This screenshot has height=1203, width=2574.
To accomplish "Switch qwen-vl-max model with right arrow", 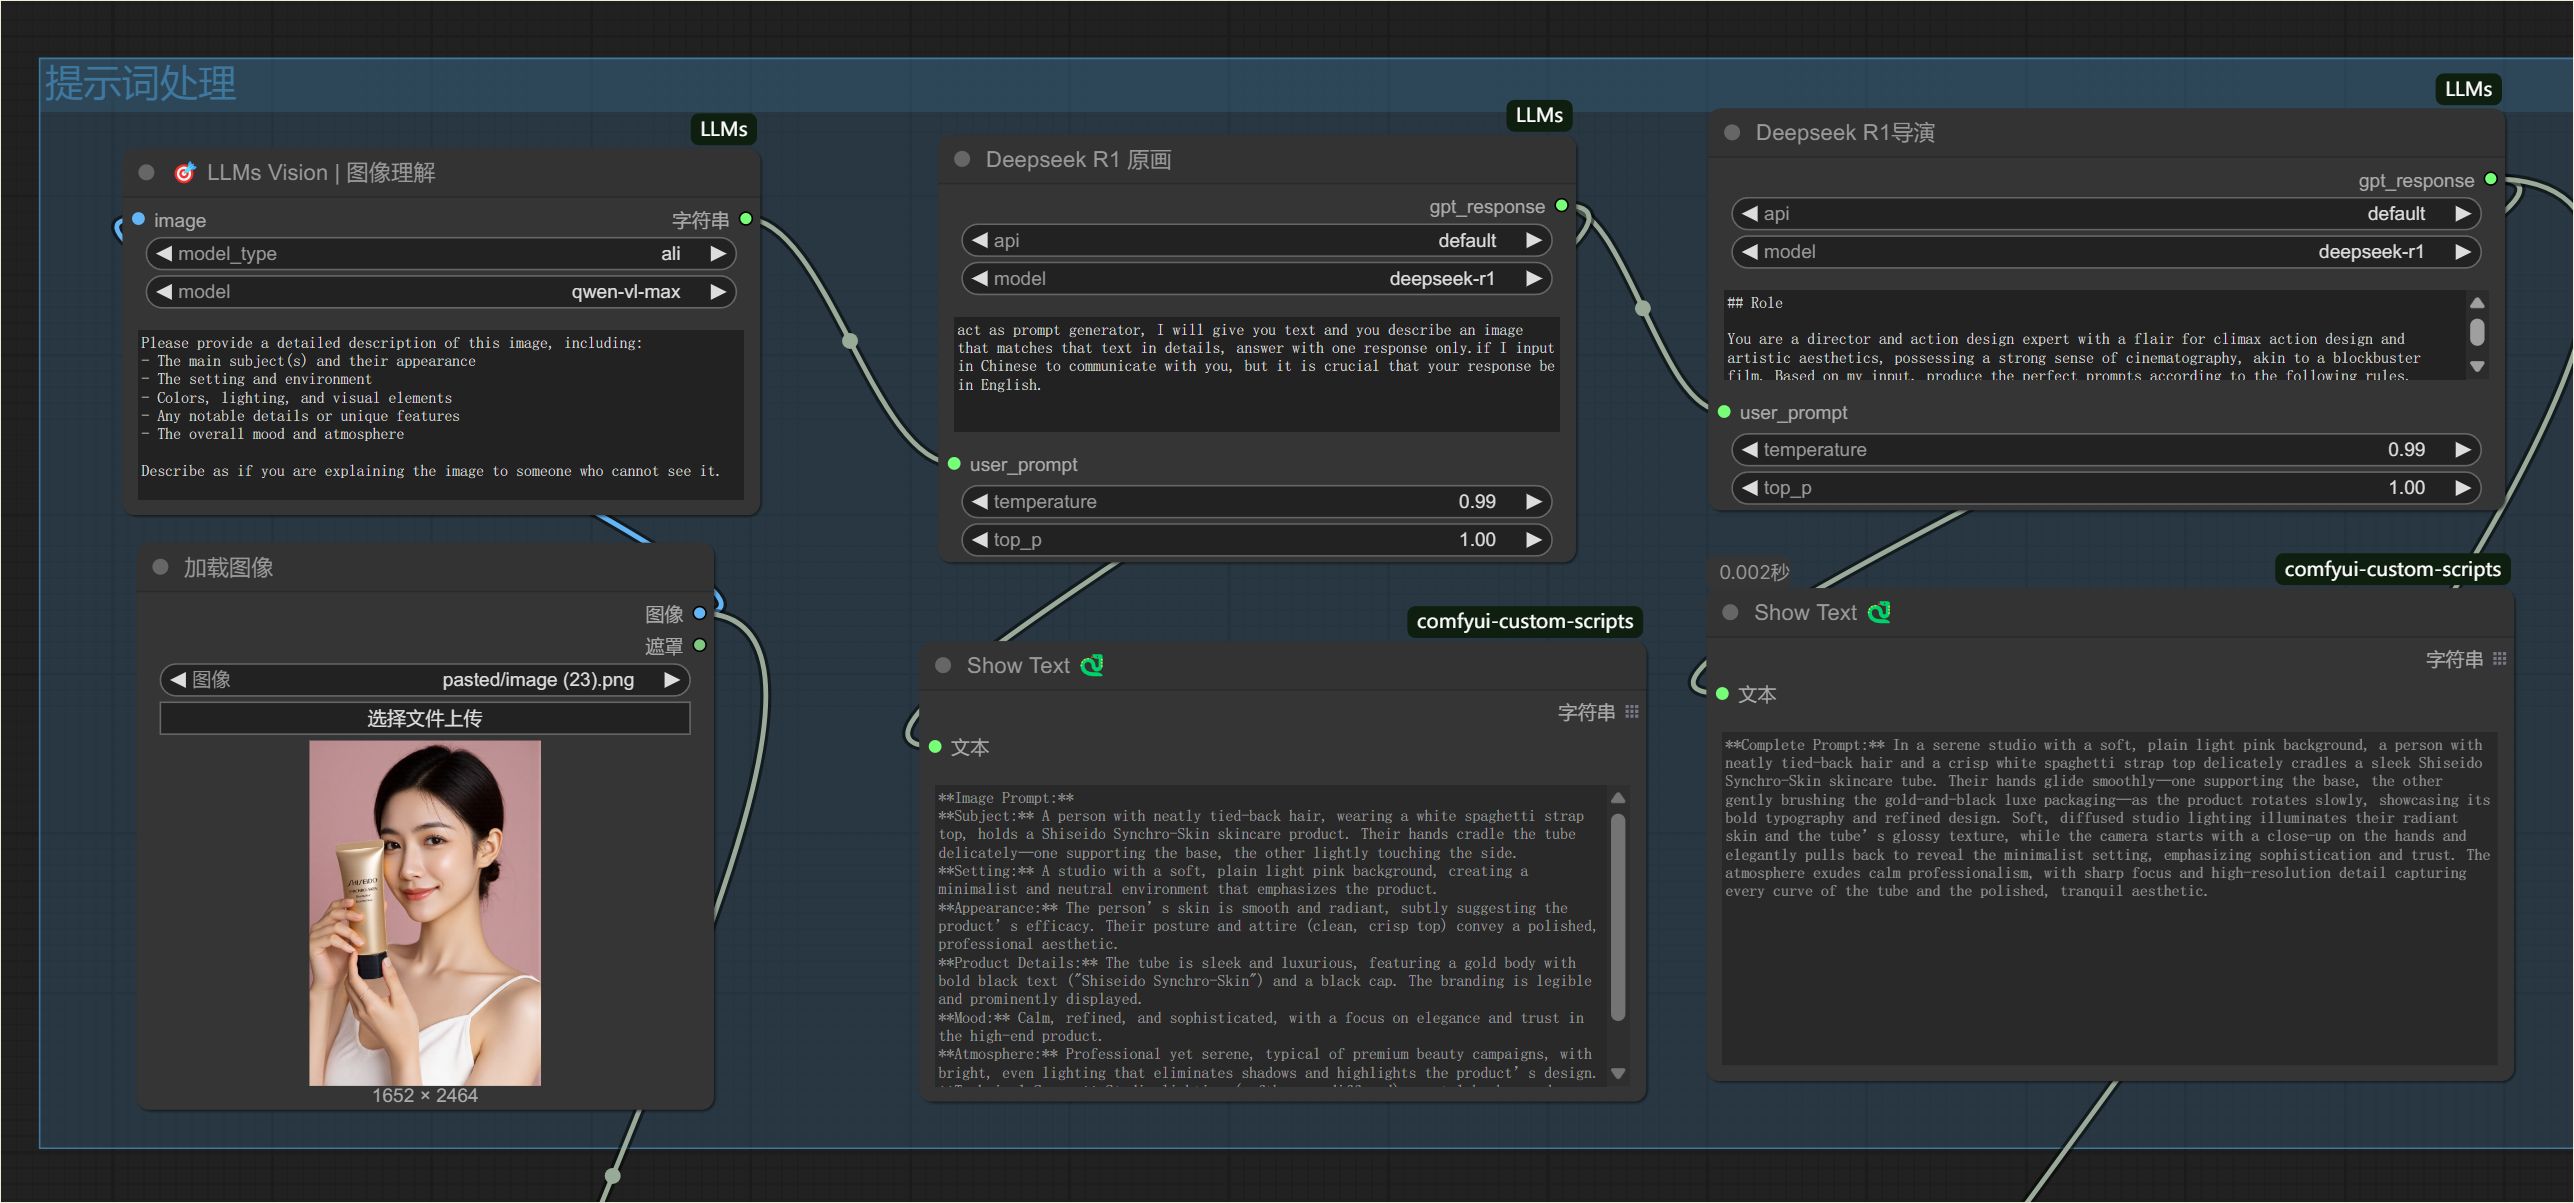I will 718,291.
